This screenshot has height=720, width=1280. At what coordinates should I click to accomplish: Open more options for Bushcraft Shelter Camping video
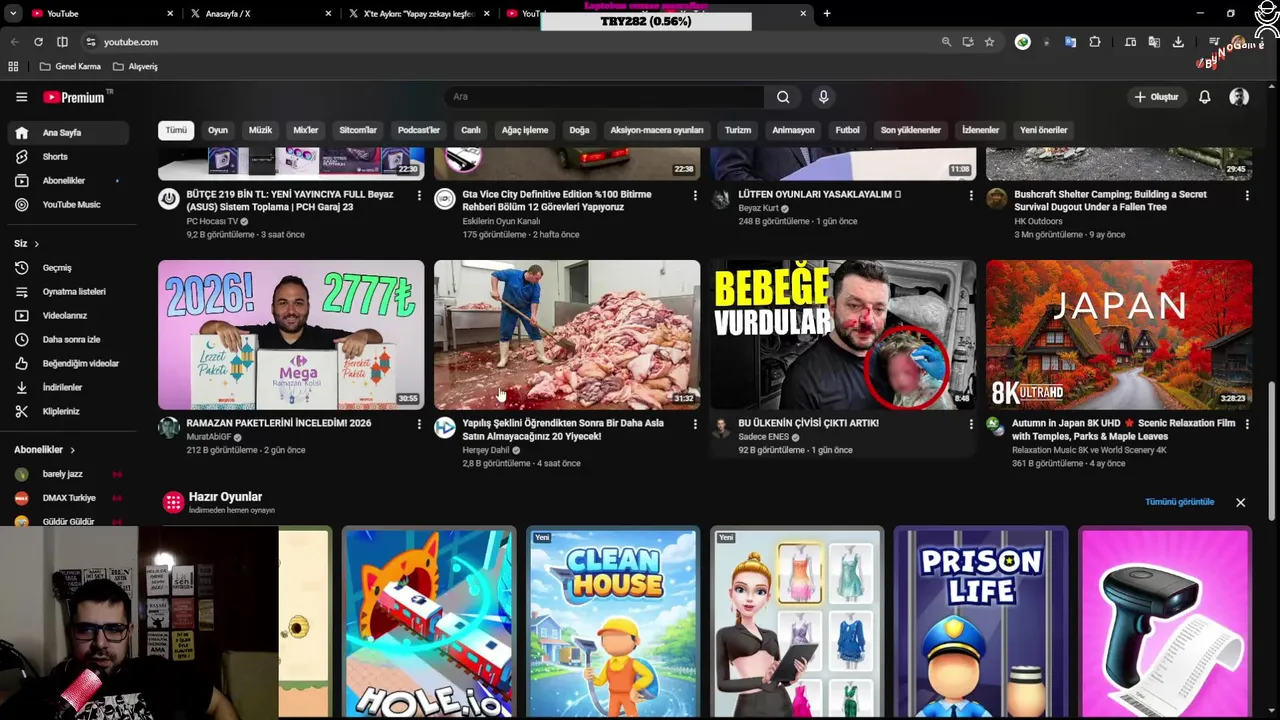(x=1247, y=195)
